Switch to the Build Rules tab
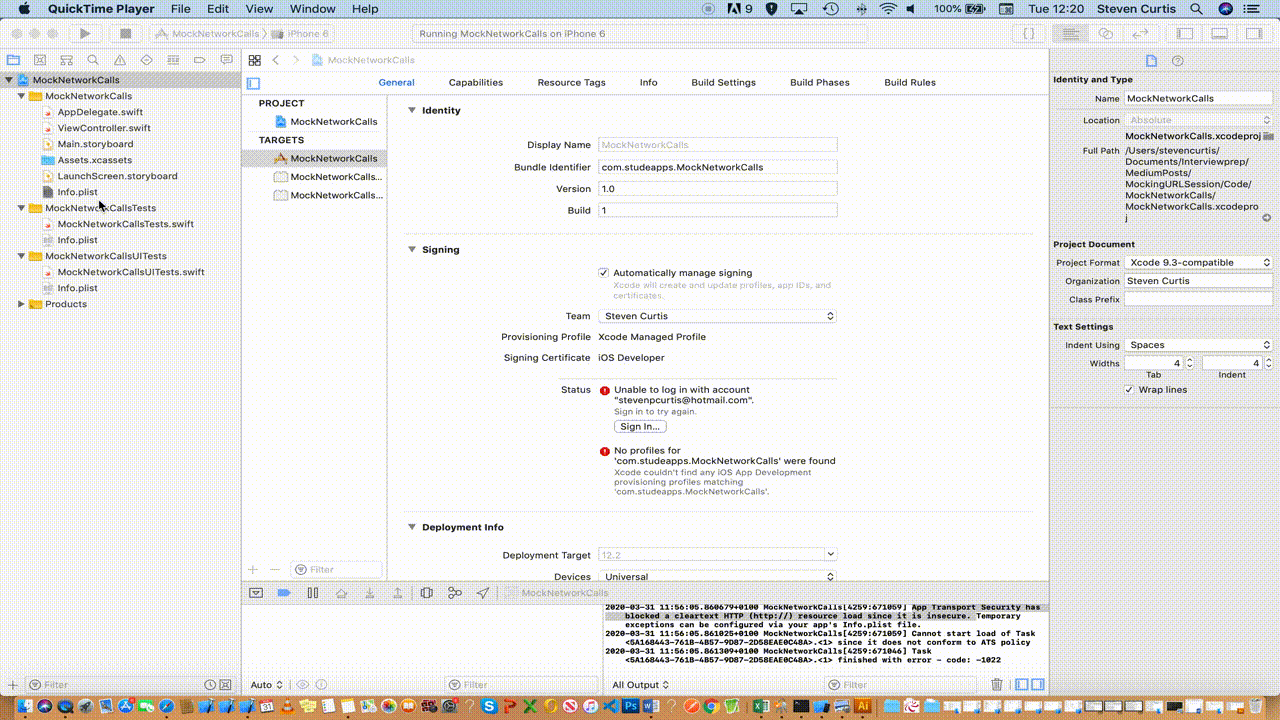 point(910,82)
